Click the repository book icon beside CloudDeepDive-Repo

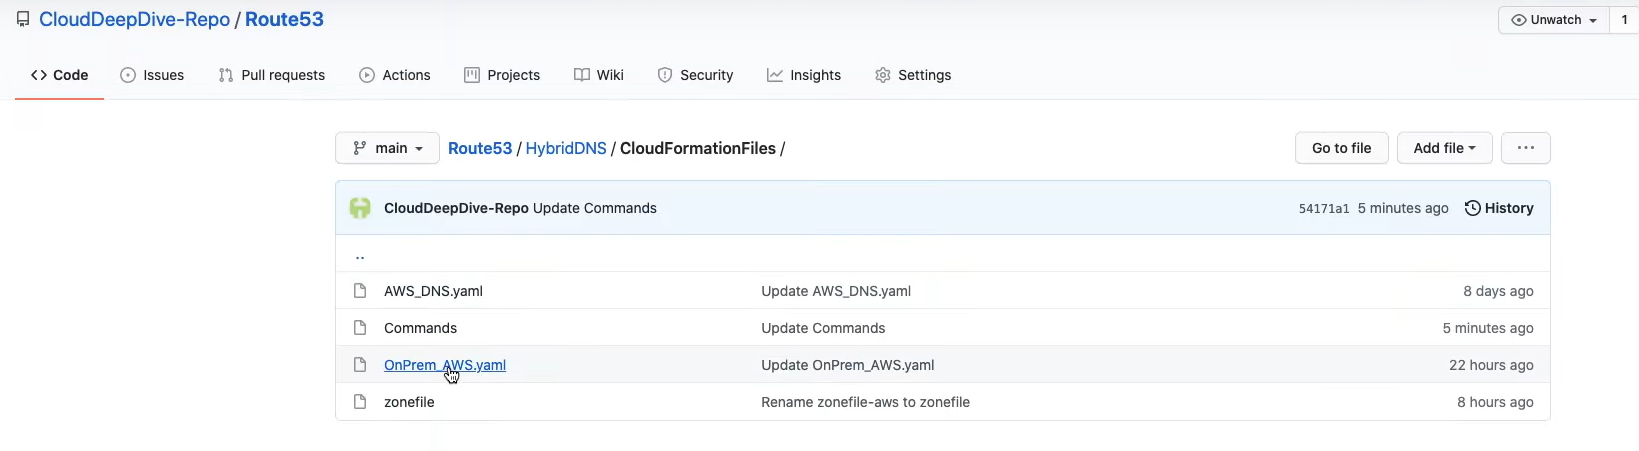tap(23, 19)
